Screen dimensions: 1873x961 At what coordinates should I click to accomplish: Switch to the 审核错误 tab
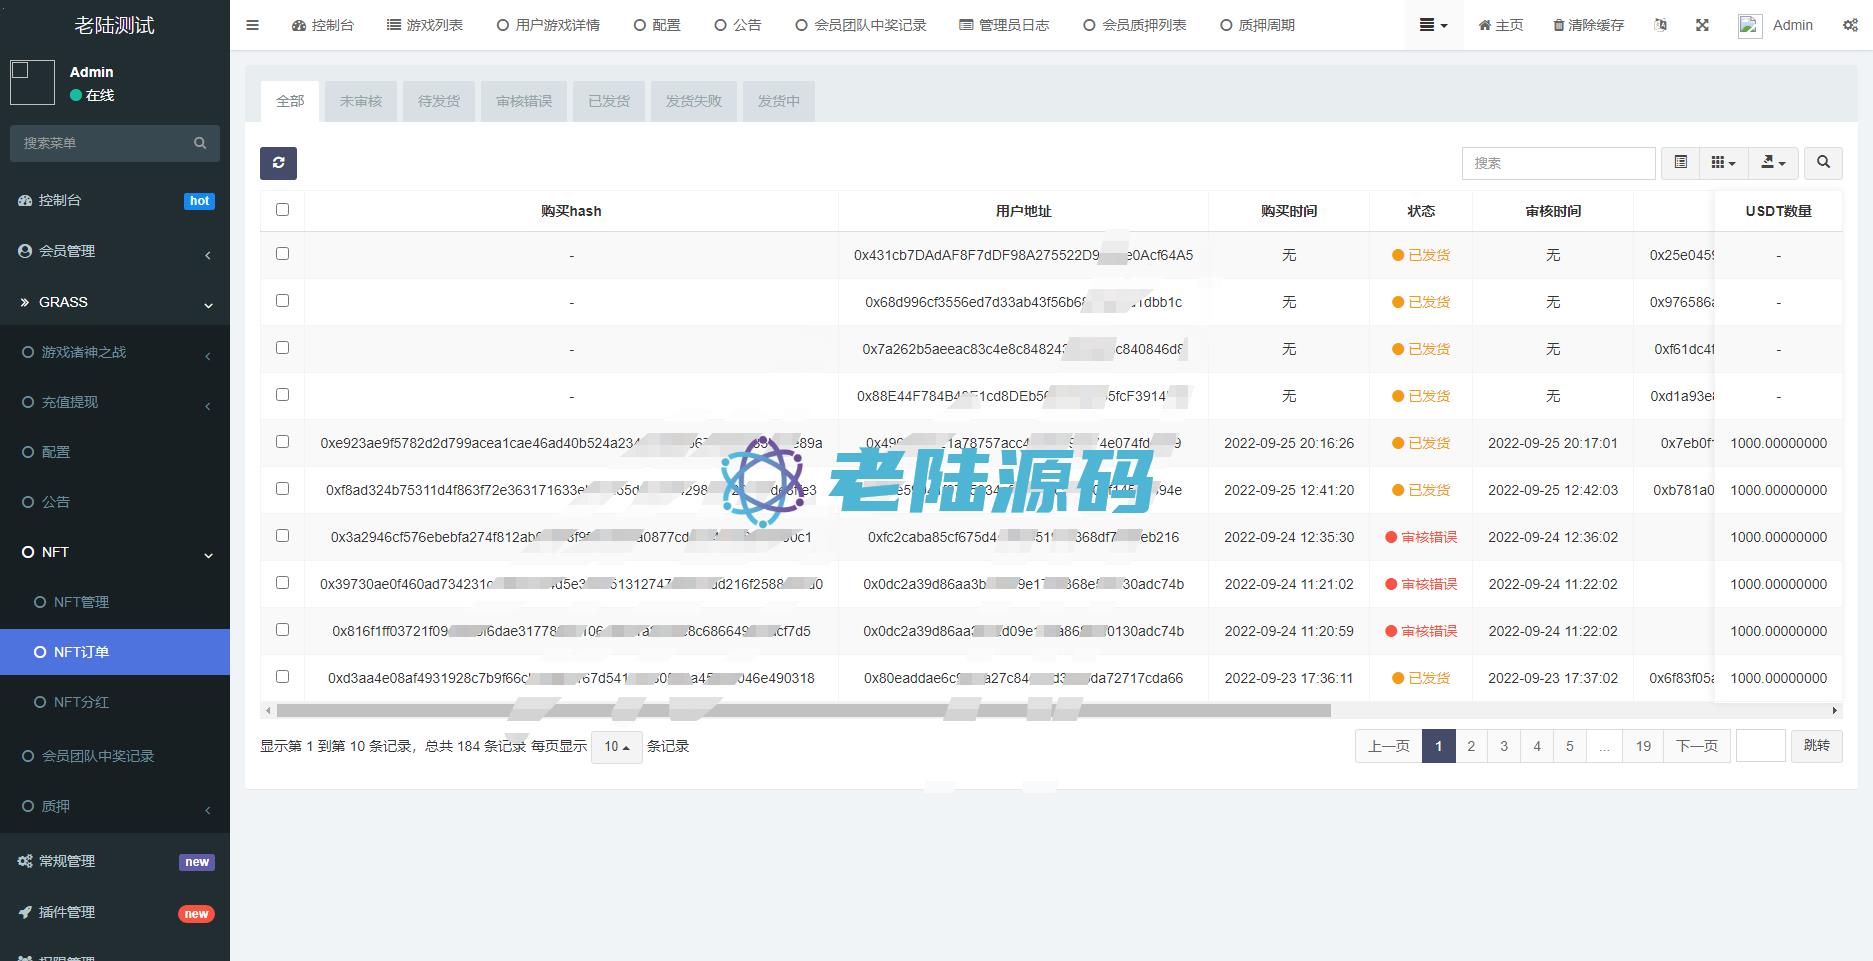tap(524, 101)
